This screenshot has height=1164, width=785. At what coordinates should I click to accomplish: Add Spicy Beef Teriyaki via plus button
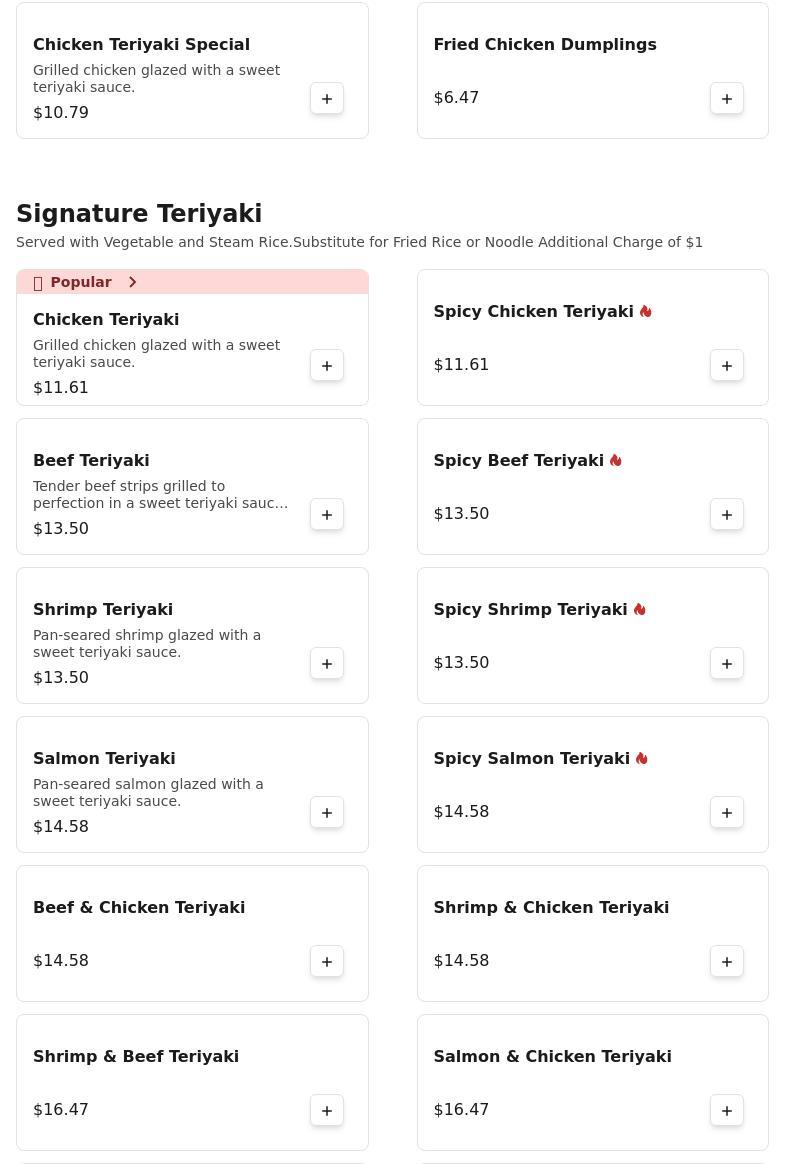pyautogui.click(x=727, y=514)
